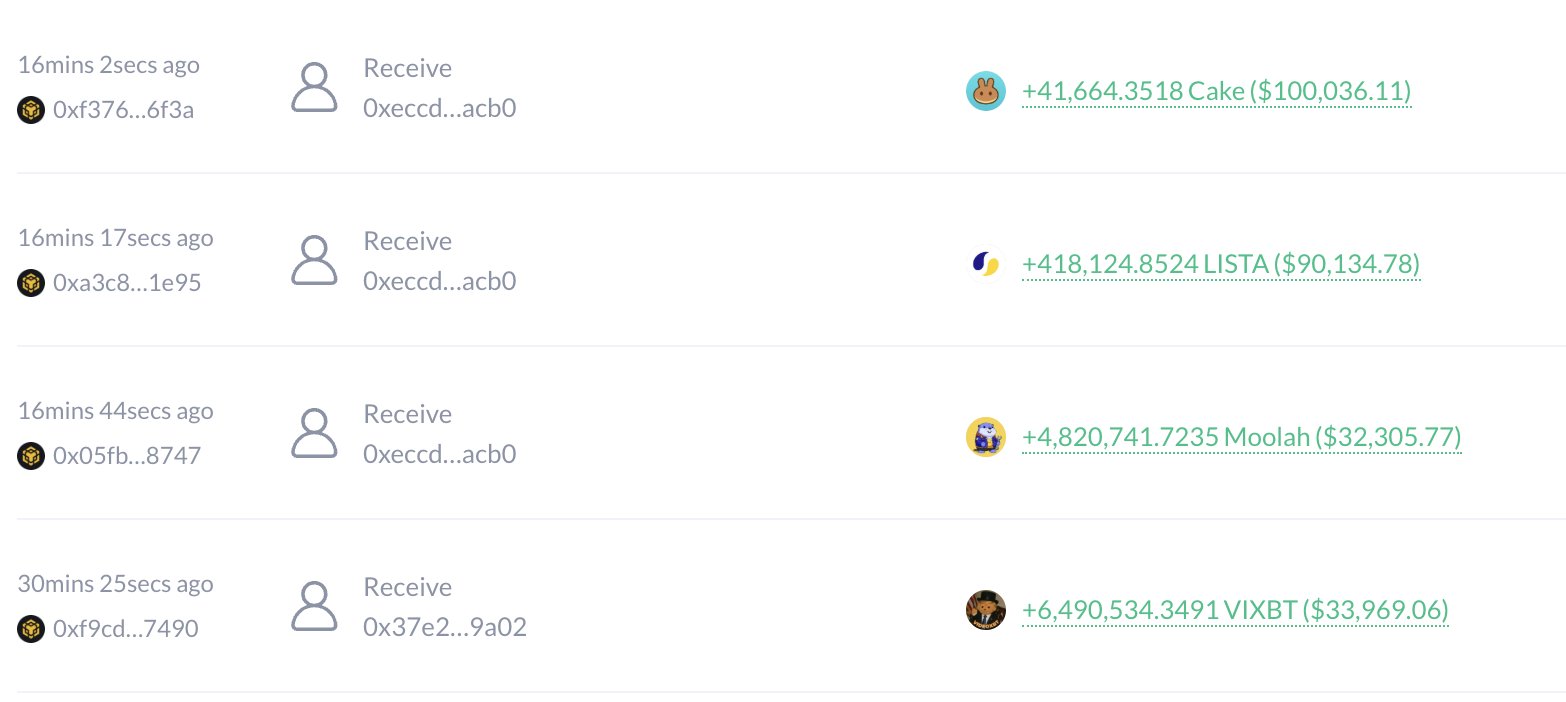This screenshot has height=702, width=1566.
Task: Click BNB chain icon beside 0xf376...6f3a
Action: click(32, 110)
